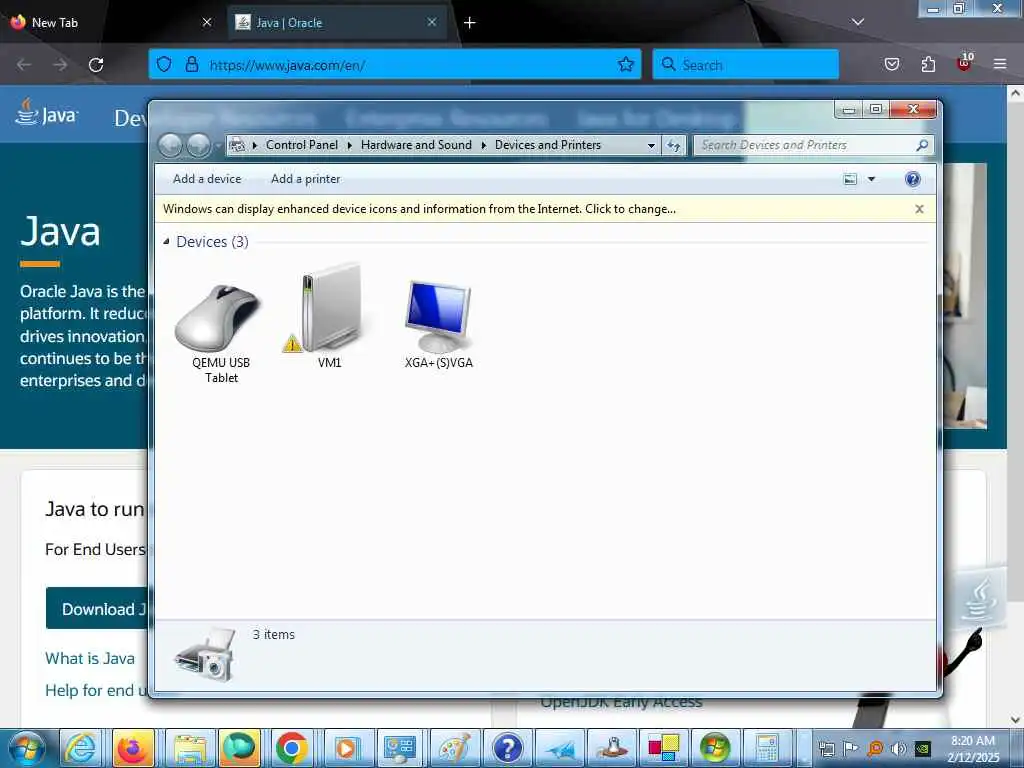
Task: Click the change view icon in toolbar
Action: pos(850,179)
